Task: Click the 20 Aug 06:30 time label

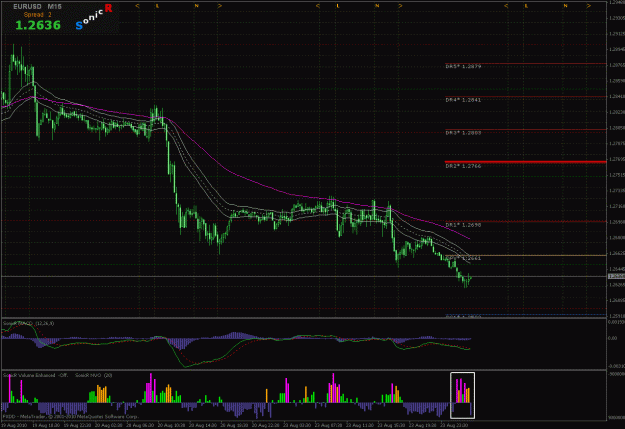Action: 140,425
